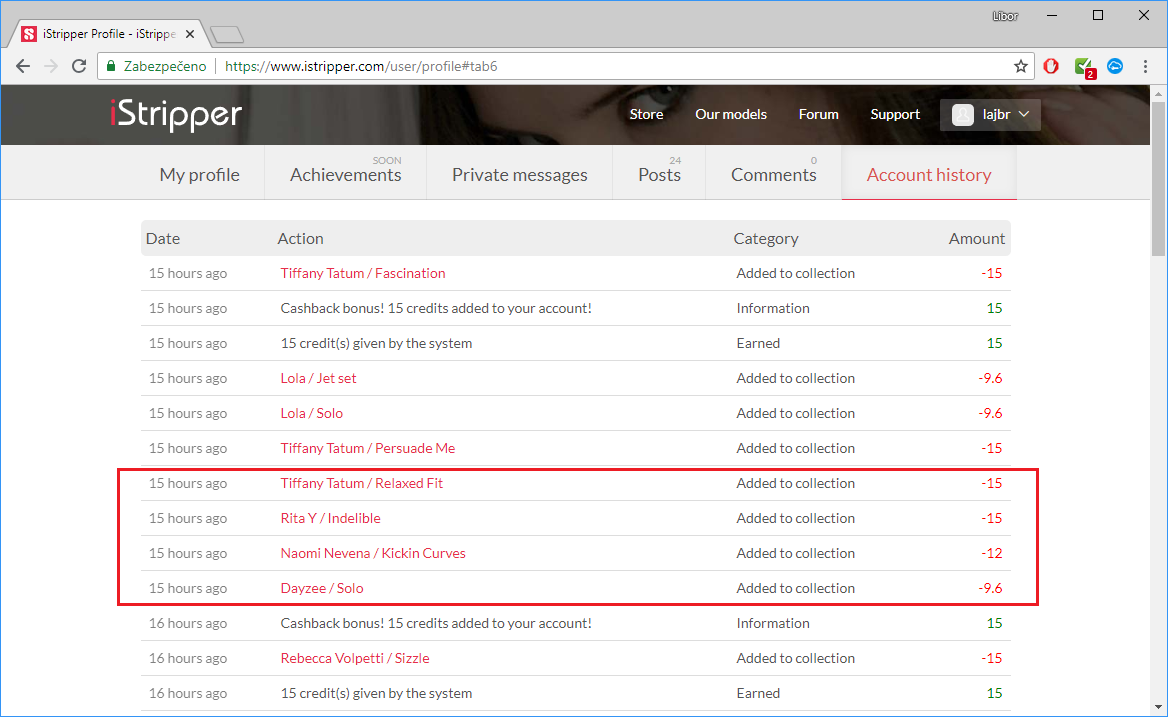The height and width of the screenshot is (717, 1168).
Task: Open Lola / Jet set link
Action: 318,378
